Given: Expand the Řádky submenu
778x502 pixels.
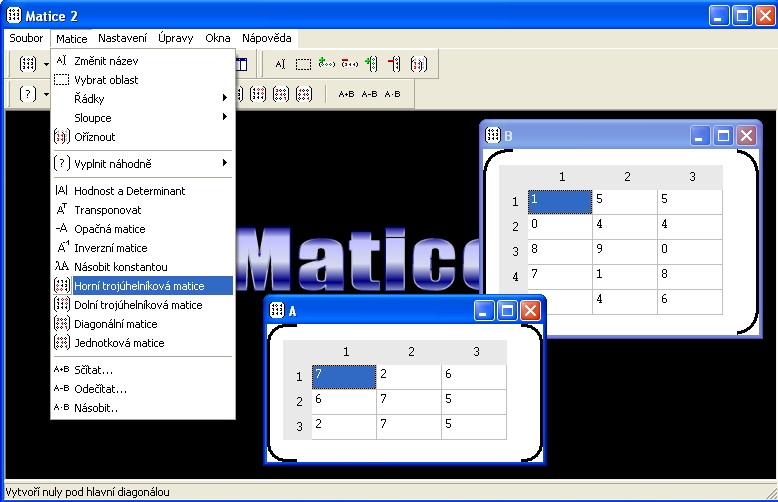Looking at the screenshot, I should click(x=143, y=99).
